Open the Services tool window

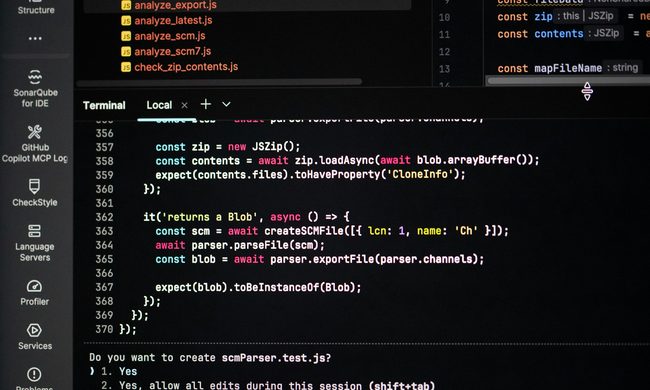(x=35, y=337)
